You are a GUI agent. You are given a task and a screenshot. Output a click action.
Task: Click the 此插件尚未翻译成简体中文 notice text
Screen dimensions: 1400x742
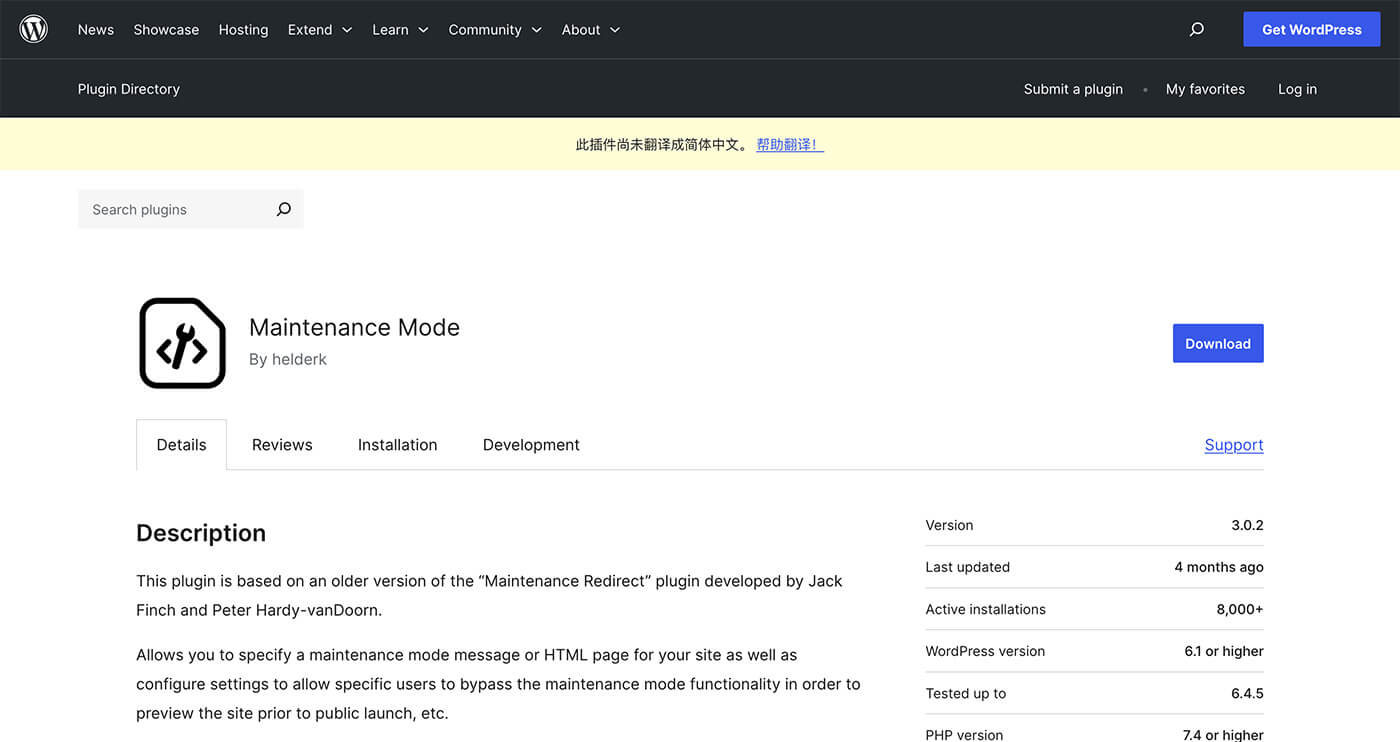coord(662,145)
